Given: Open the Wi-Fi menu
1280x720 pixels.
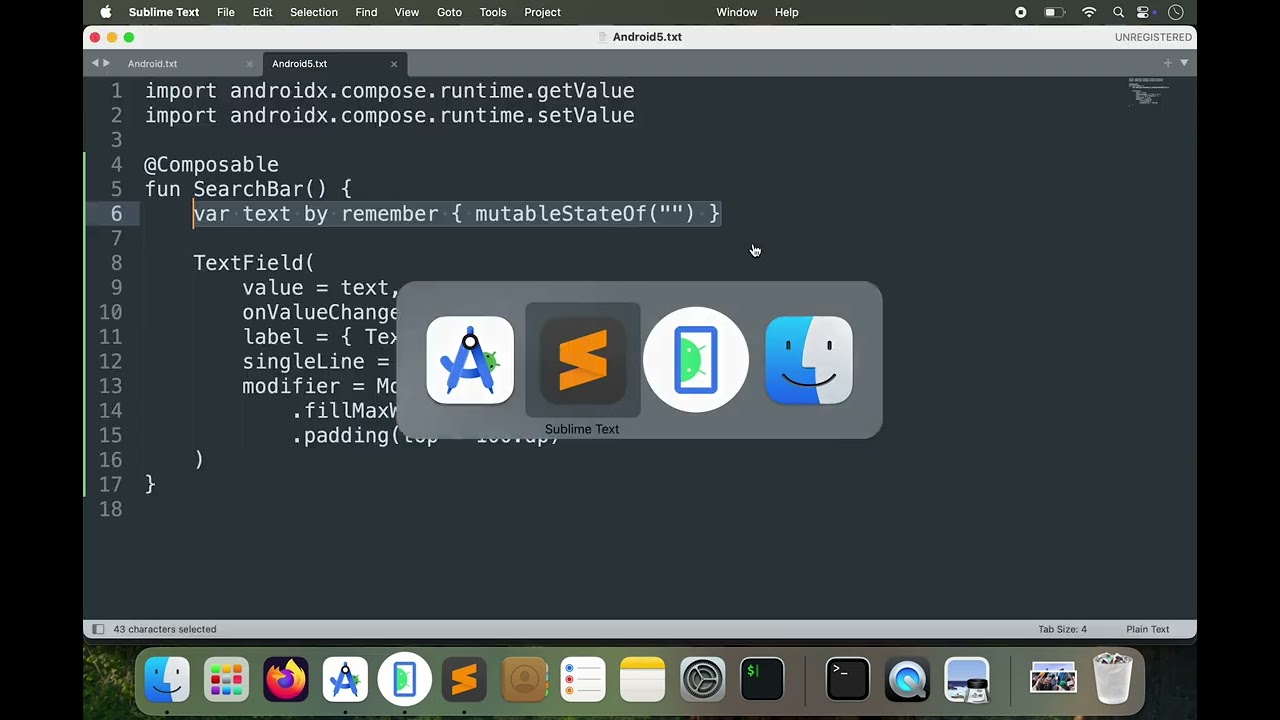Looking at the screenshot, I should (x=1089, y=12).
